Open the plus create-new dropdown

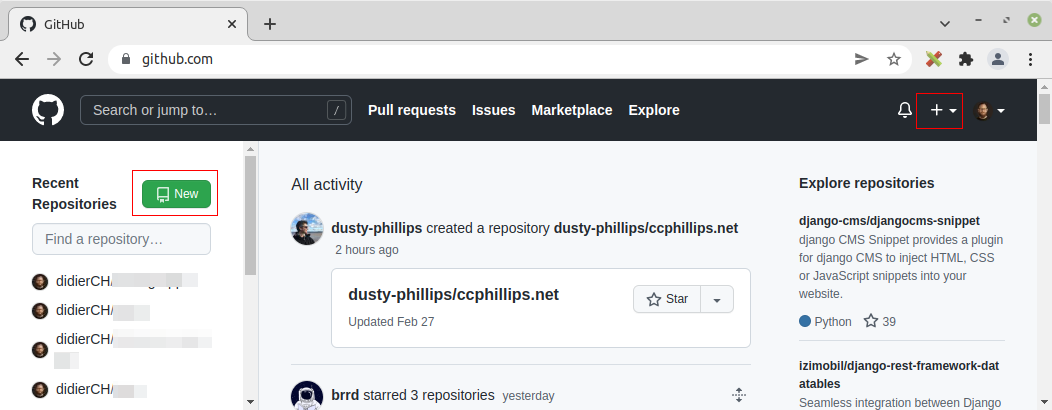point(943,111)
